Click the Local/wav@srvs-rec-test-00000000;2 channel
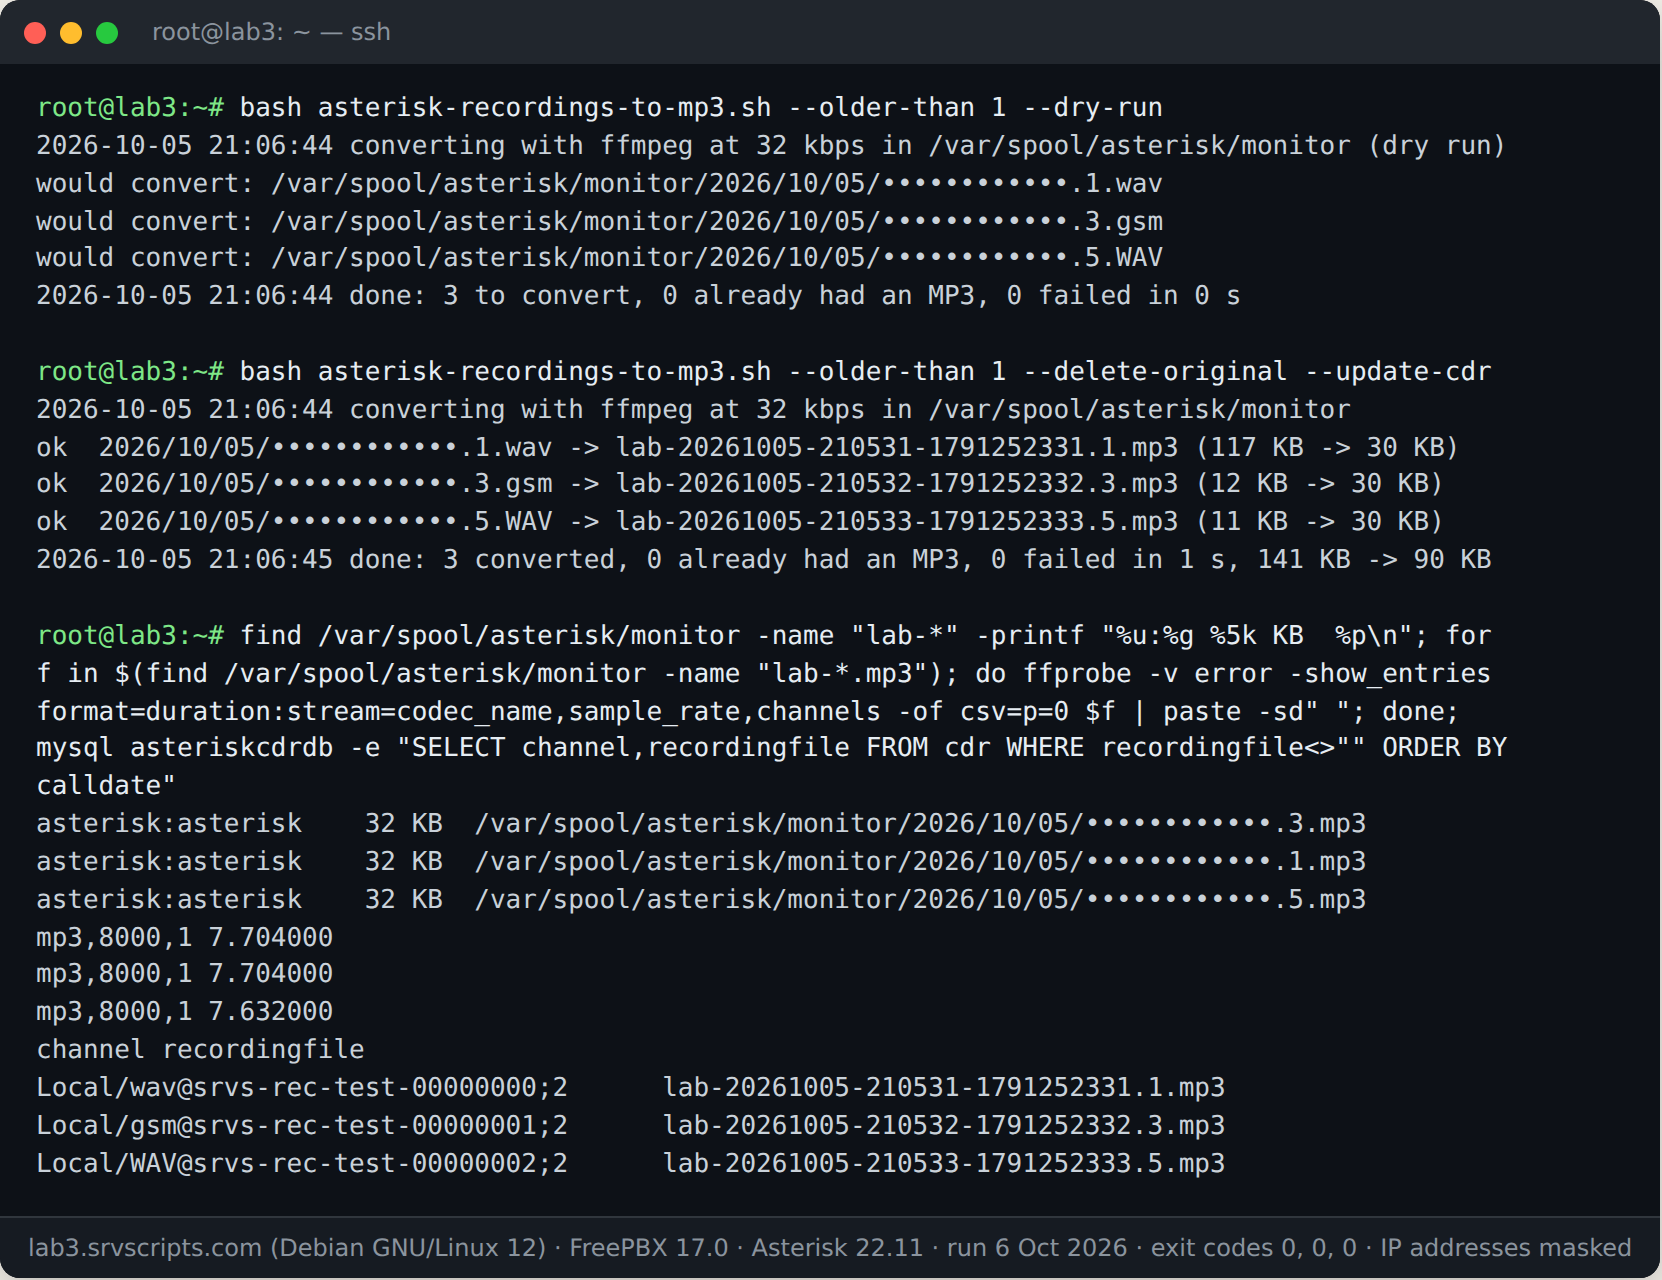 (x=302, y=1087)
